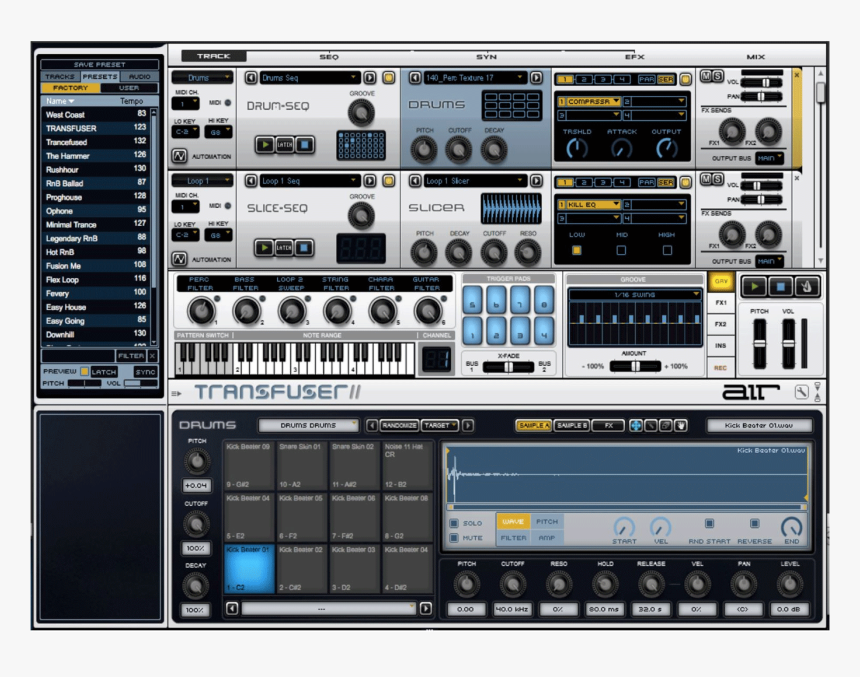Screen dimensions: 860x677
Task: Mute the Loop 1 track with M button
Action: pyautogui.click(x=706, y=179)
